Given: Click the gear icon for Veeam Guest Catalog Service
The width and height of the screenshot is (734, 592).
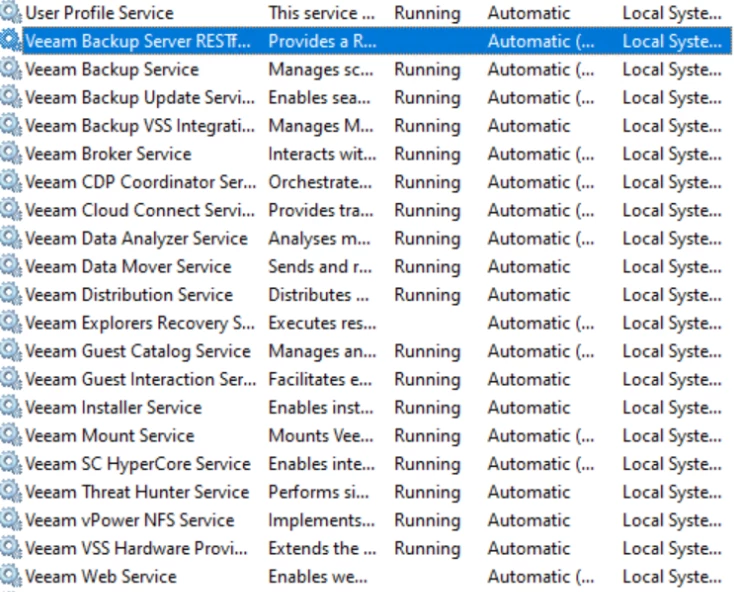Looking at the screenshot, I should coord(10,351).
